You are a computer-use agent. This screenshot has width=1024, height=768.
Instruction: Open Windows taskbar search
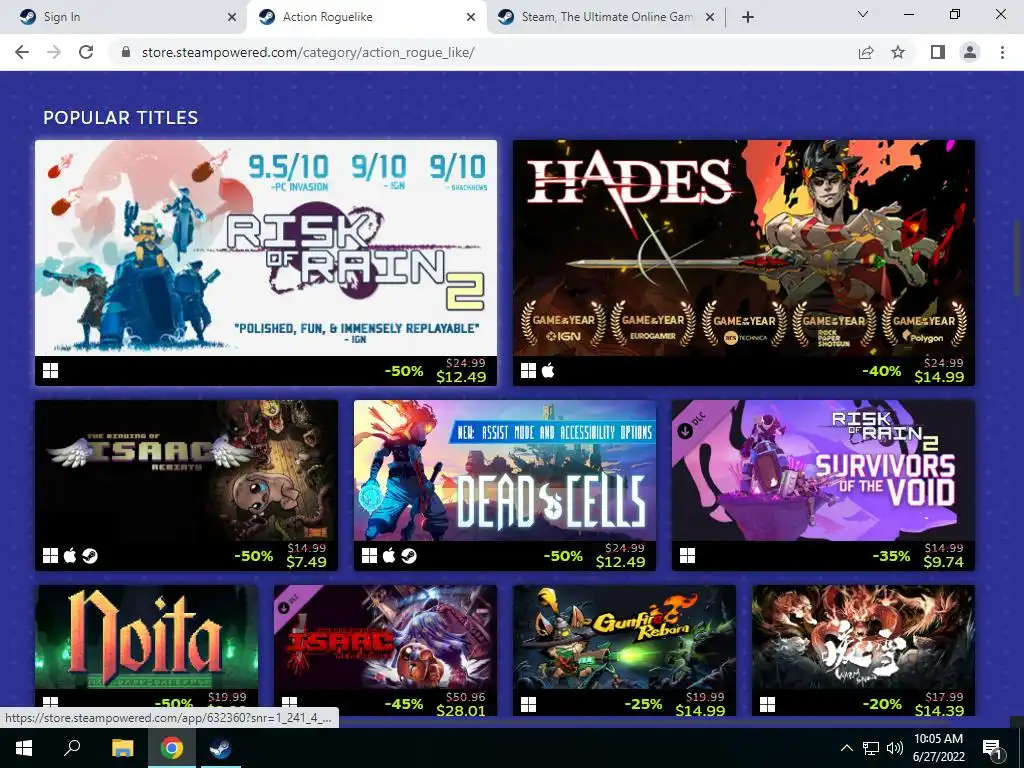pyautogui.click(x=72, y=748)
